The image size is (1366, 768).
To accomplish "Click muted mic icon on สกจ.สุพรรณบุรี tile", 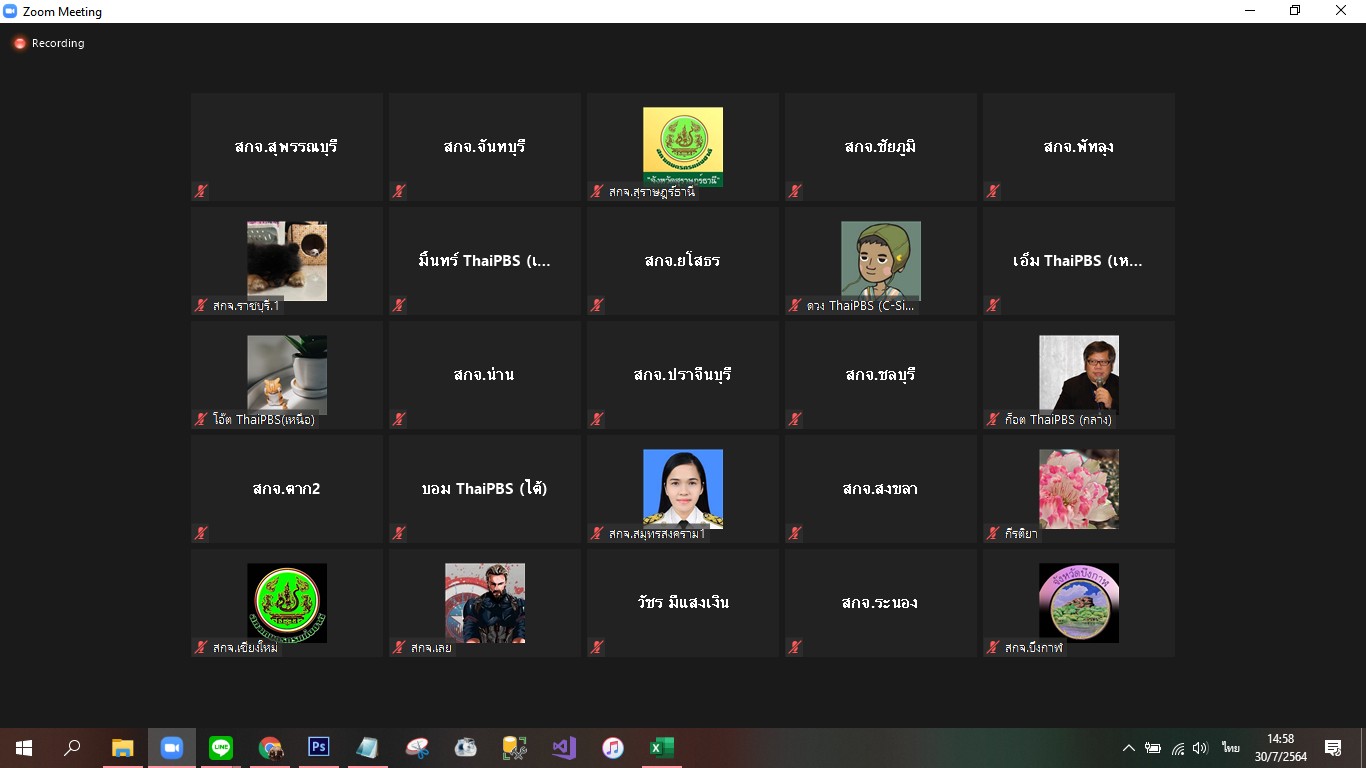I will 201,191.
